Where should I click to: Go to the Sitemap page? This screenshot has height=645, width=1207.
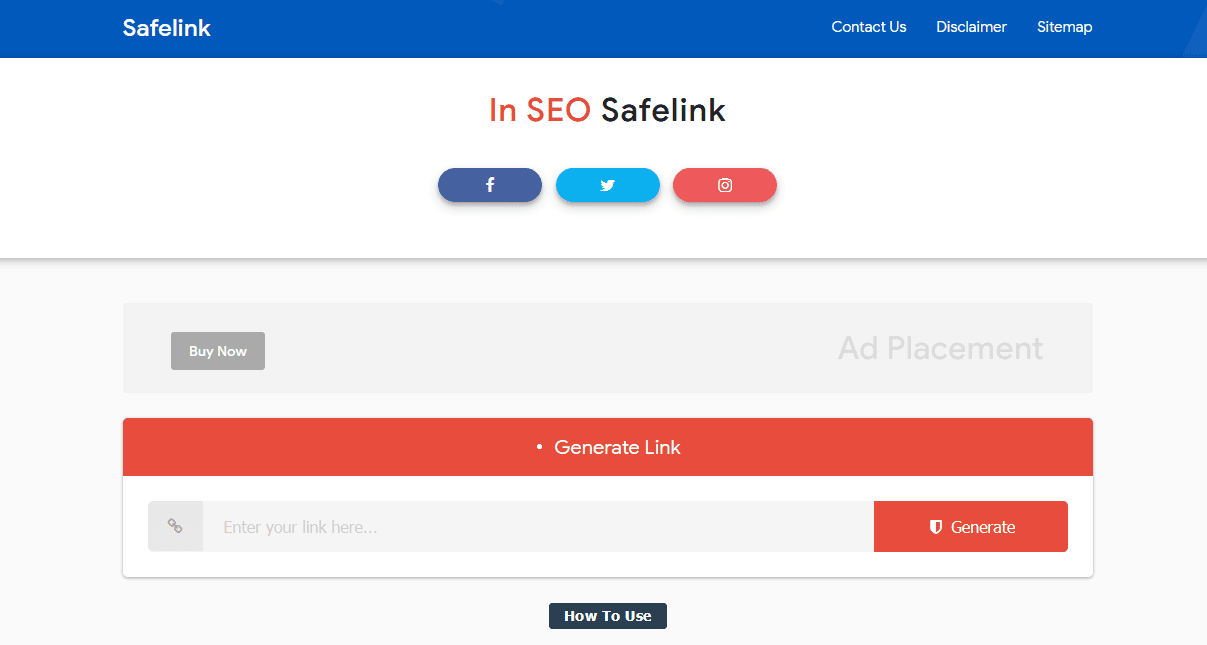pos(1064,27)
